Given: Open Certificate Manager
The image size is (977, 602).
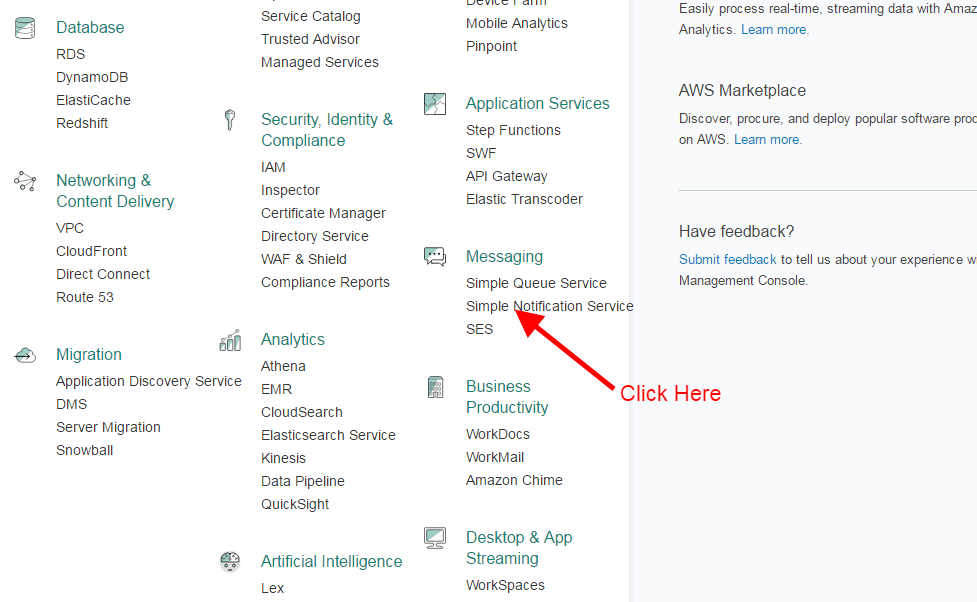Looking at the screenshot, I should [323, 214].
